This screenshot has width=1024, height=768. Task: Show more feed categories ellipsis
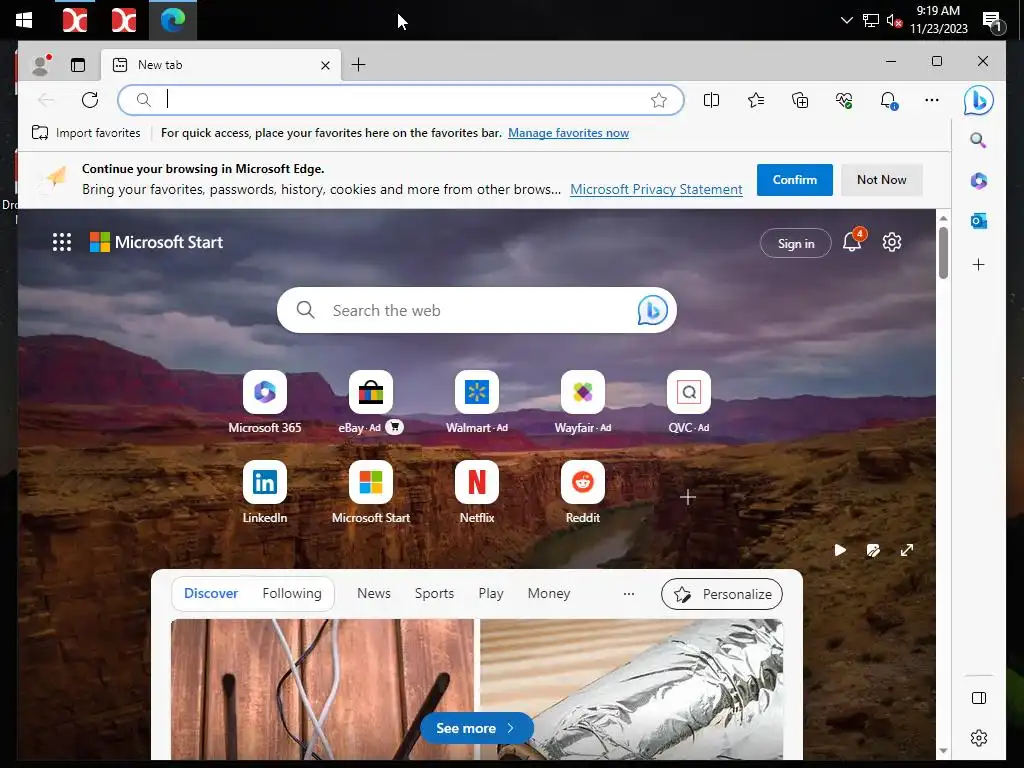[629, 594]
